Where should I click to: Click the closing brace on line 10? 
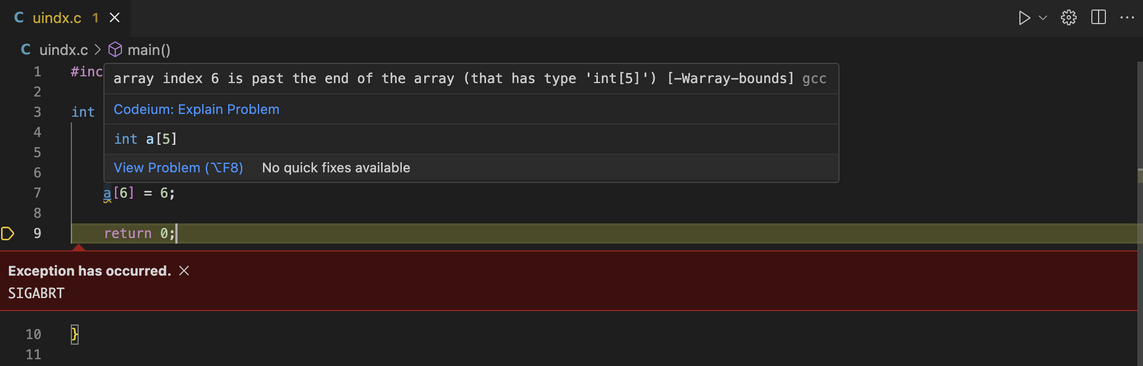74,335
